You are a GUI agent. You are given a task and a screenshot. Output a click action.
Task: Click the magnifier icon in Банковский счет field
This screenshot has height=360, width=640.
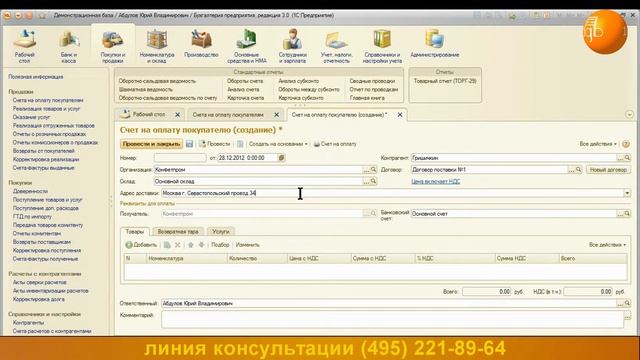click(x=627, y=213)
